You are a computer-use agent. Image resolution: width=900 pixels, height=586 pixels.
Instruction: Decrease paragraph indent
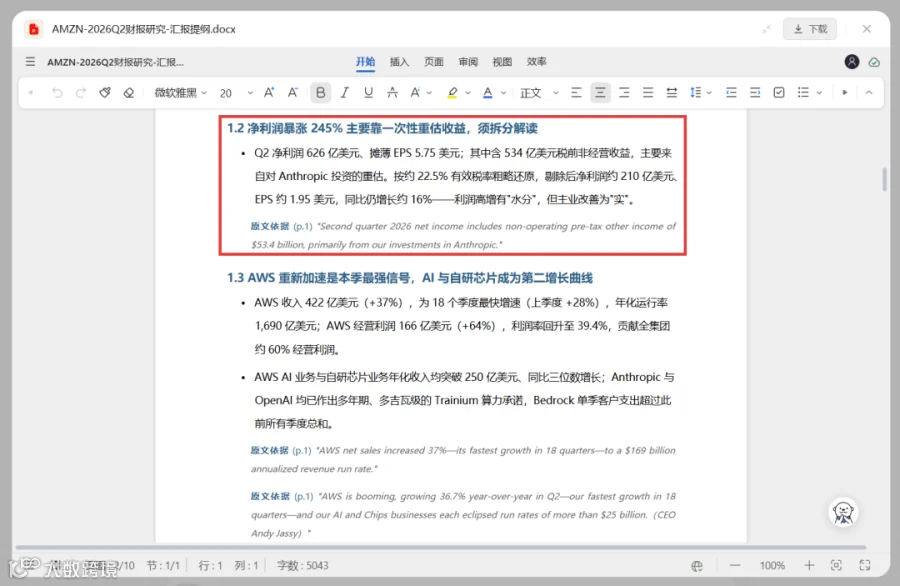click(x=731, y=92)
